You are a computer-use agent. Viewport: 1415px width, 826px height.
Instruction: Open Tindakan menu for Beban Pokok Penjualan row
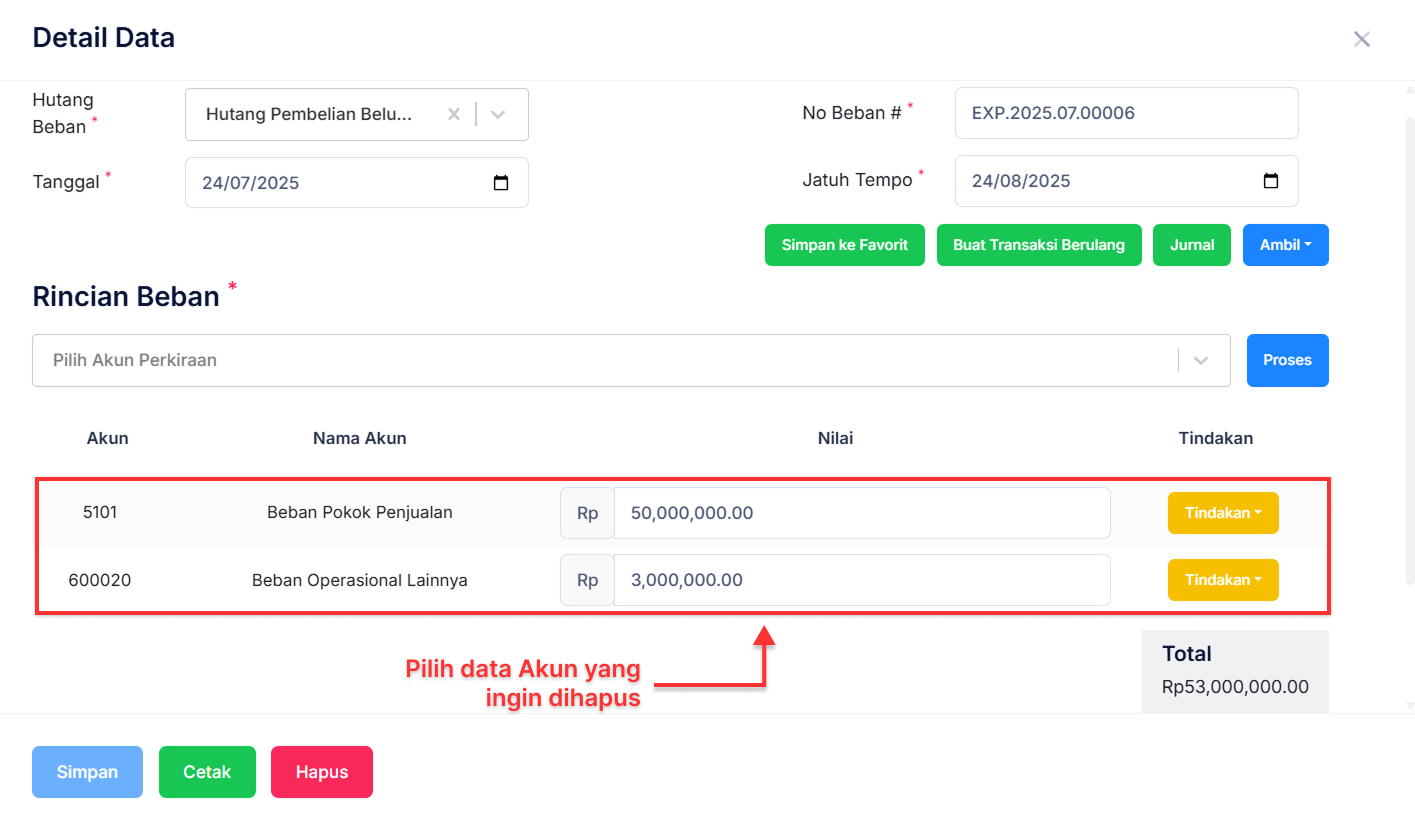point(1223,512)
